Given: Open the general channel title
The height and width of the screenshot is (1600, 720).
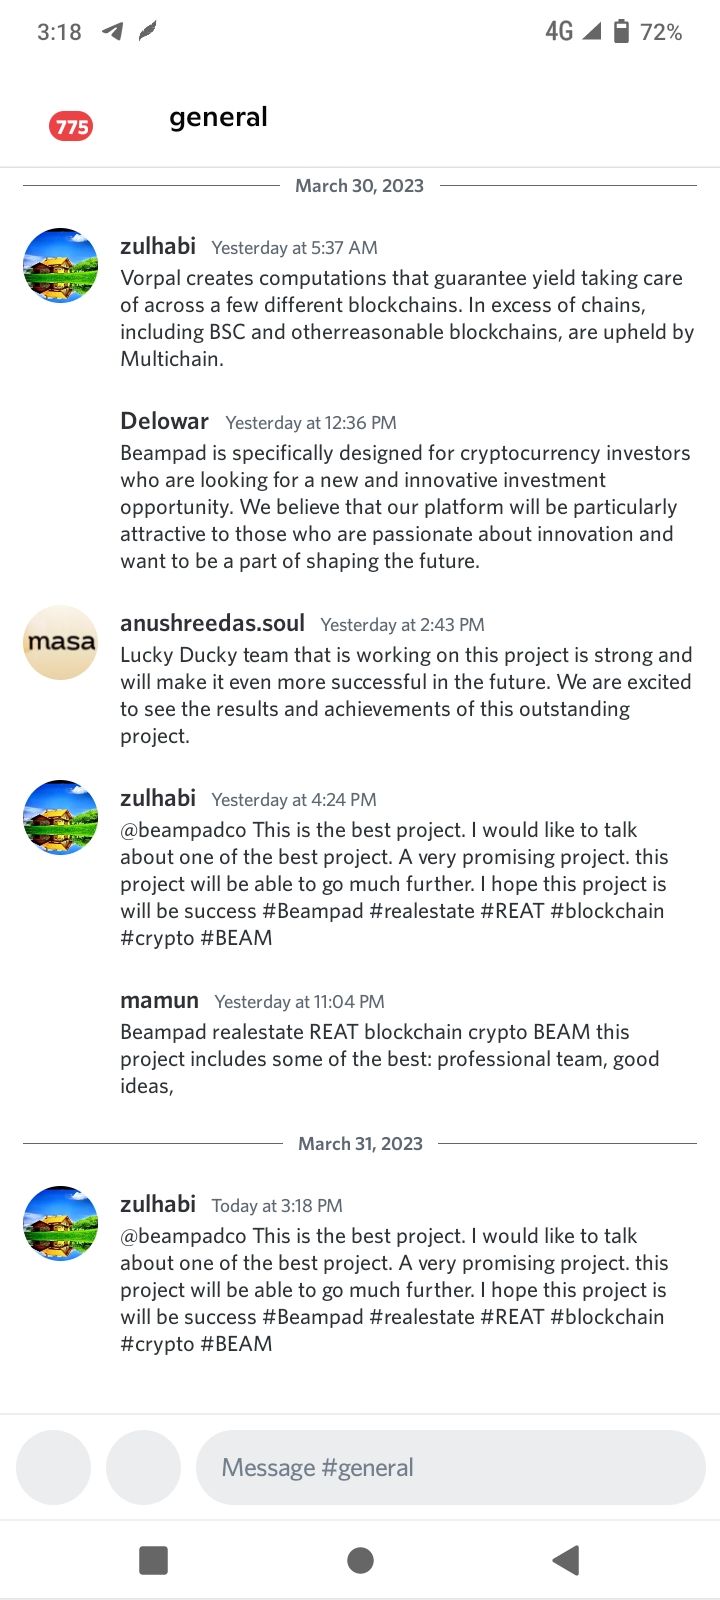Looking at the screenshot, I should coord(218,117).
